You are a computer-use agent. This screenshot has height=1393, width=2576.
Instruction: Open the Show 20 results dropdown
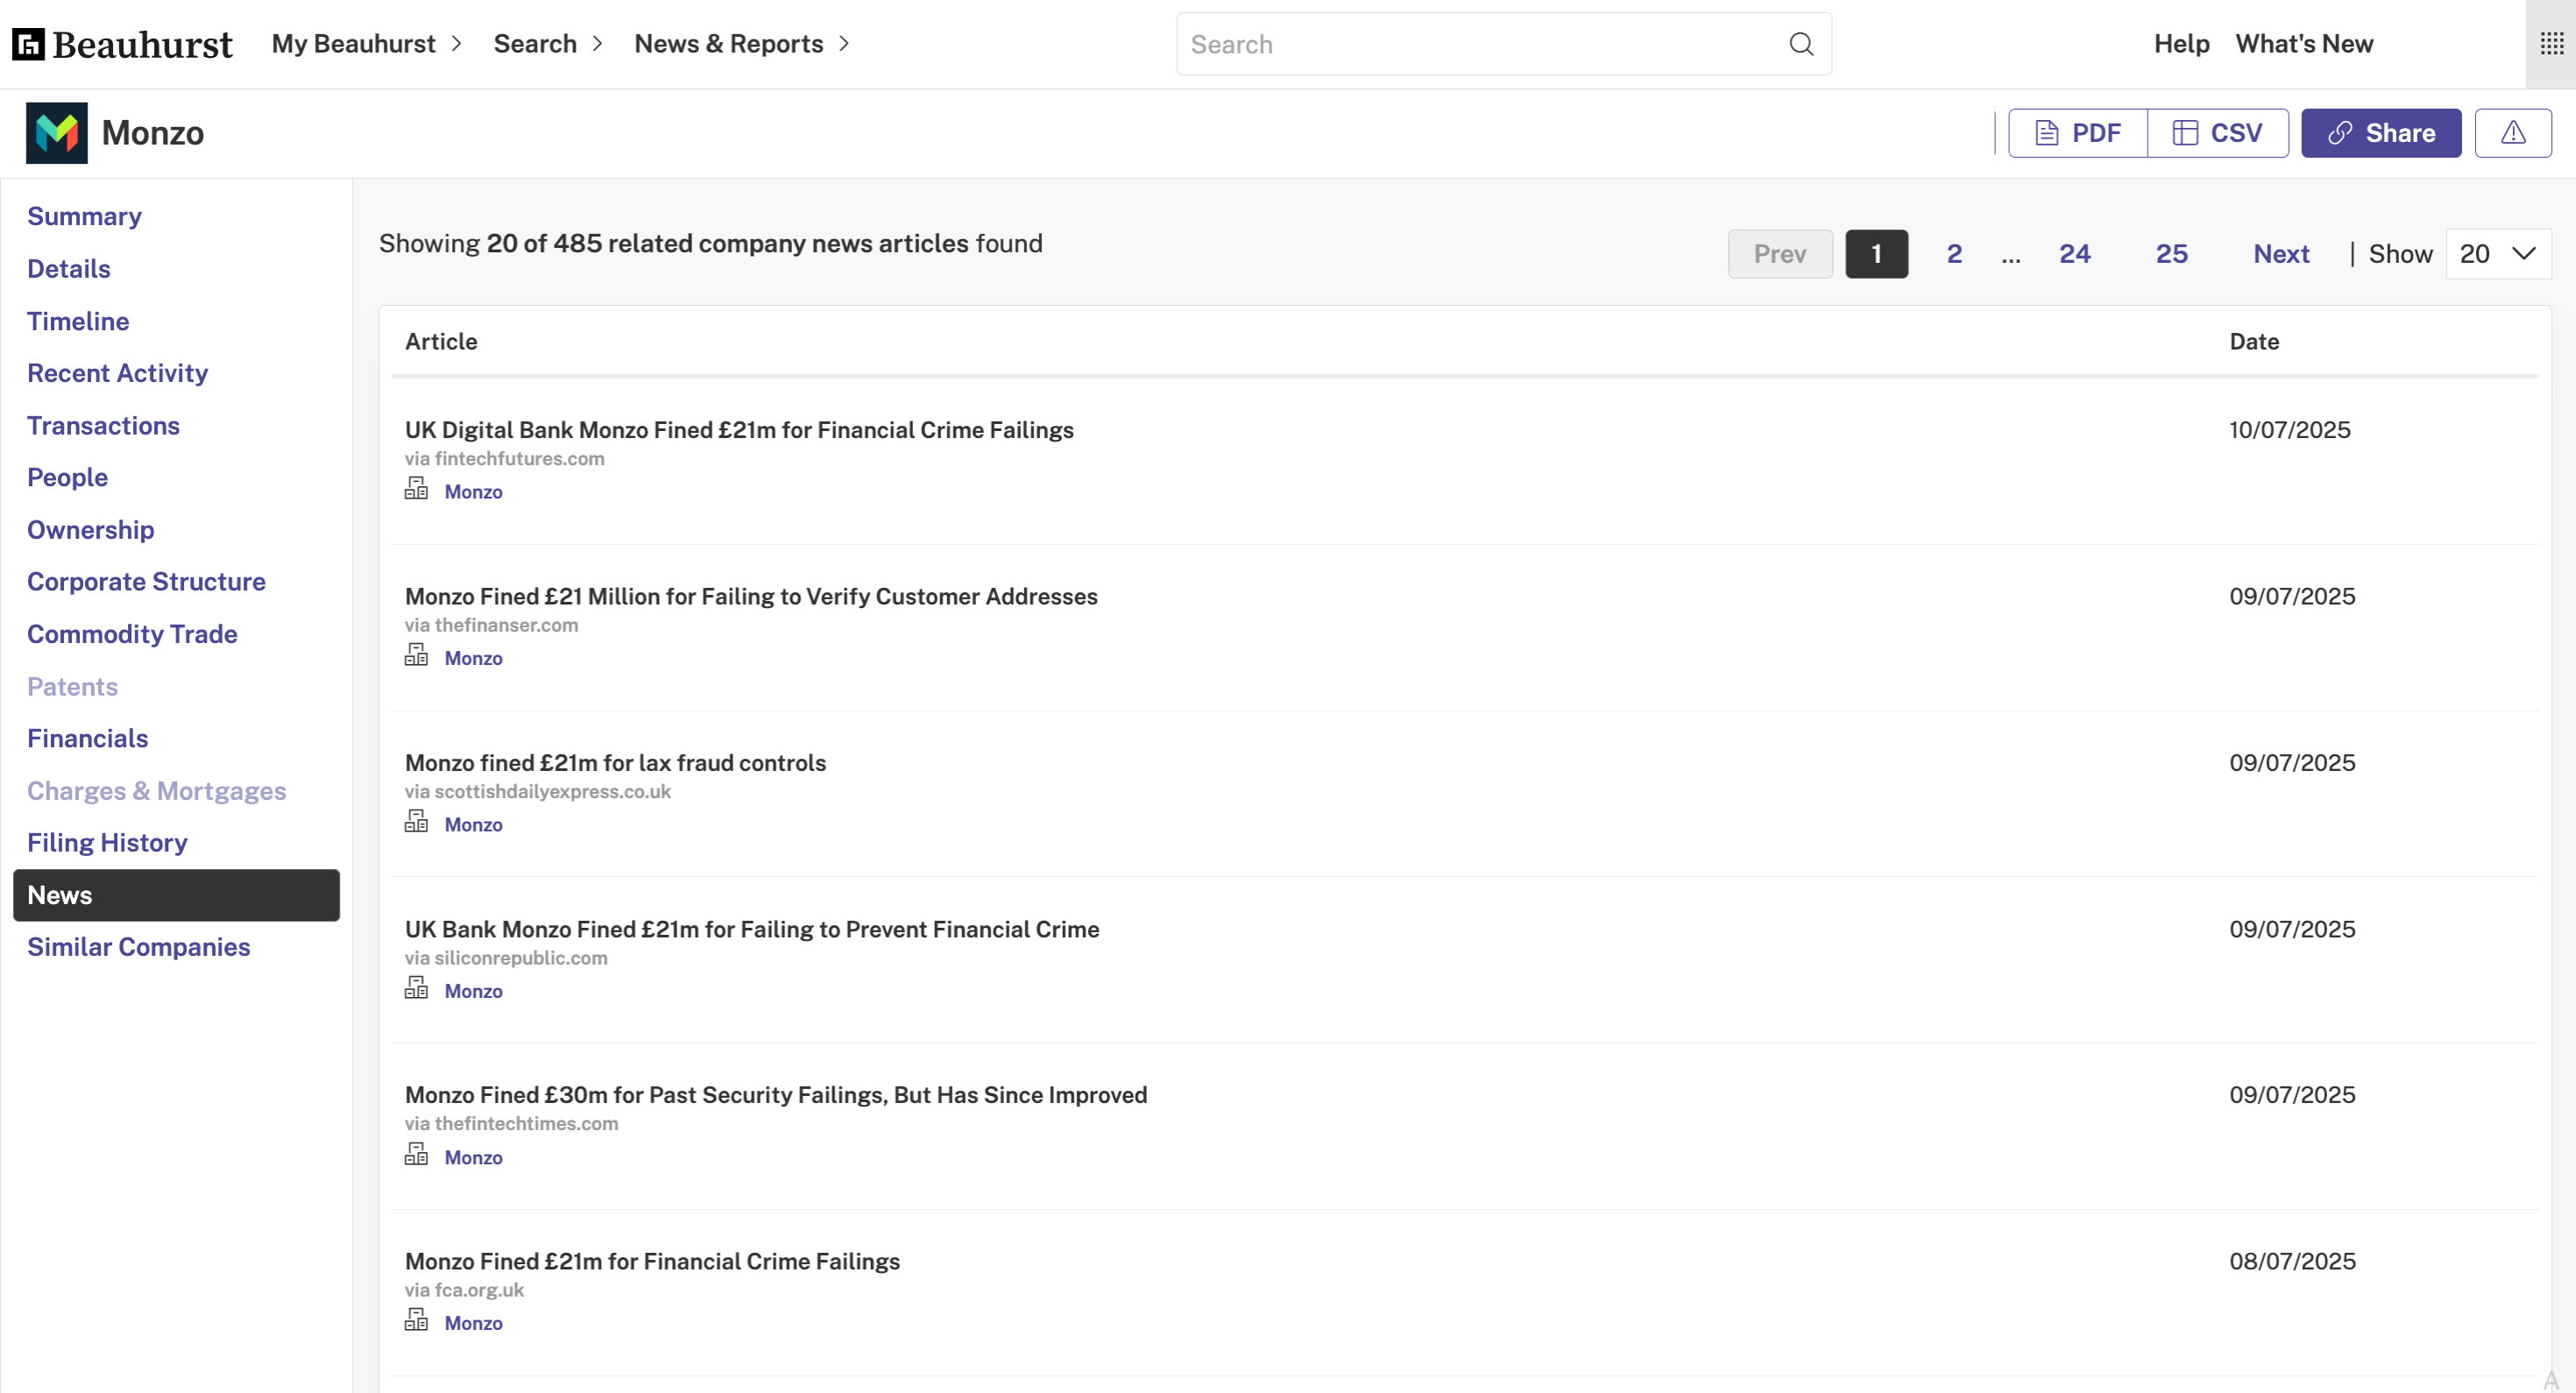(x=2497, y=254)
